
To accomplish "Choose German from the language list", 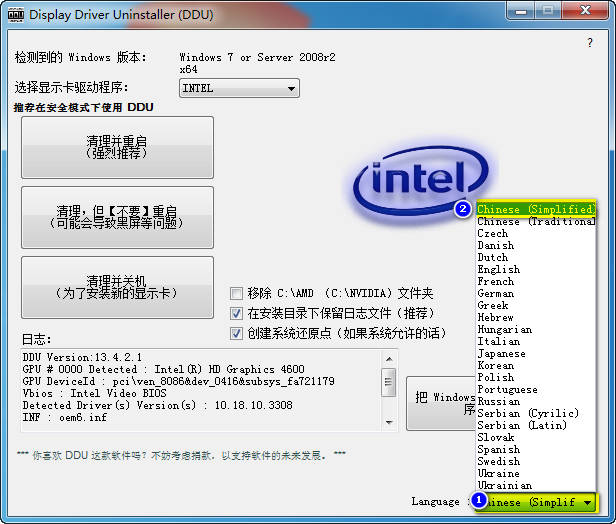I will click(x=536, y=293).
